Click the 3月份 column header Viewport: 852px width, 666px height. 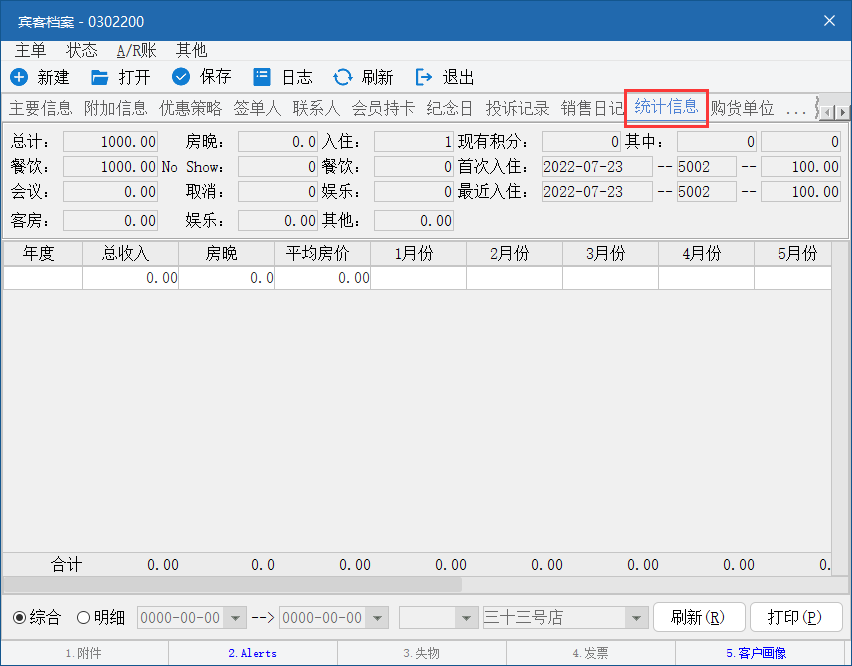coord(610,254)
